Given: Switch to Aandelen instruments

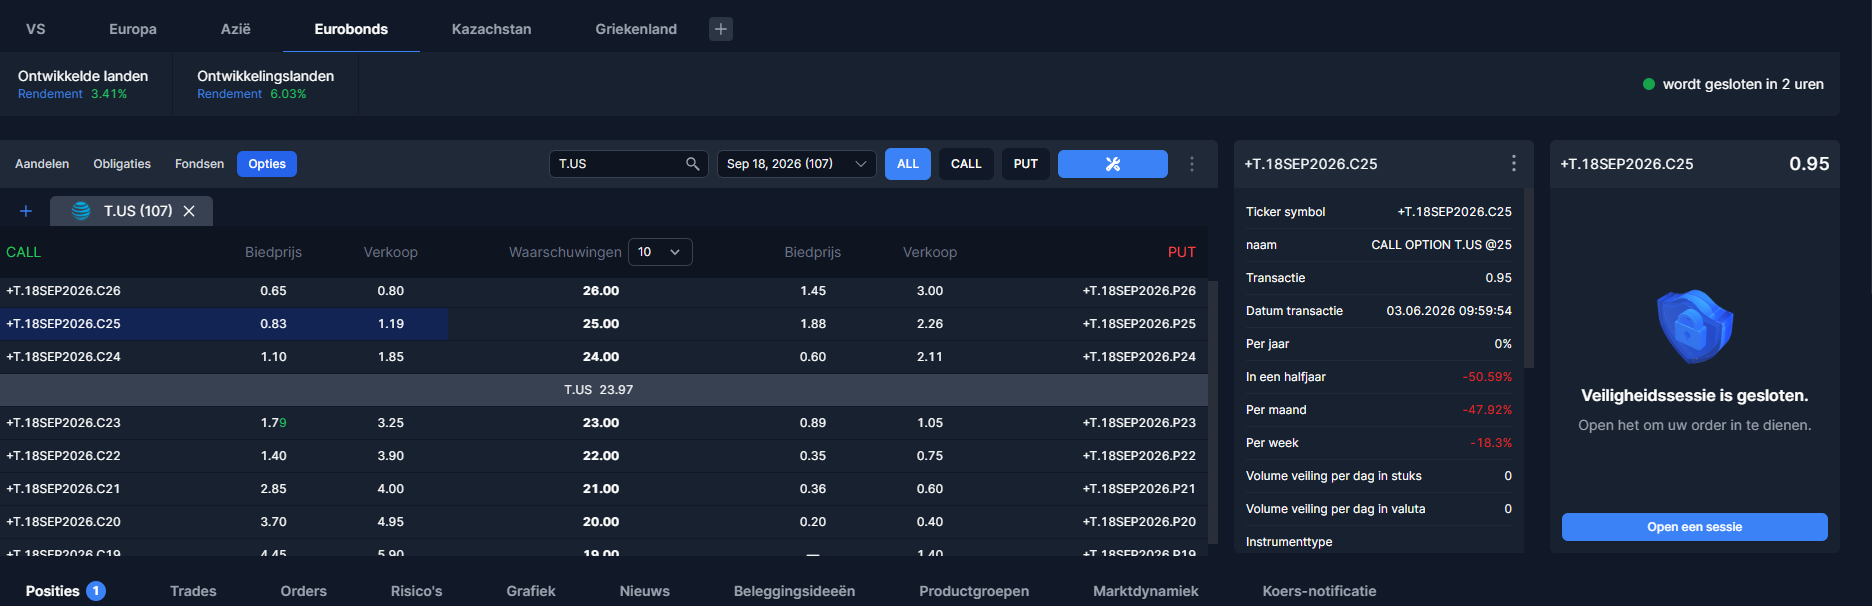Looking at the screenshot, I should 42,164.
